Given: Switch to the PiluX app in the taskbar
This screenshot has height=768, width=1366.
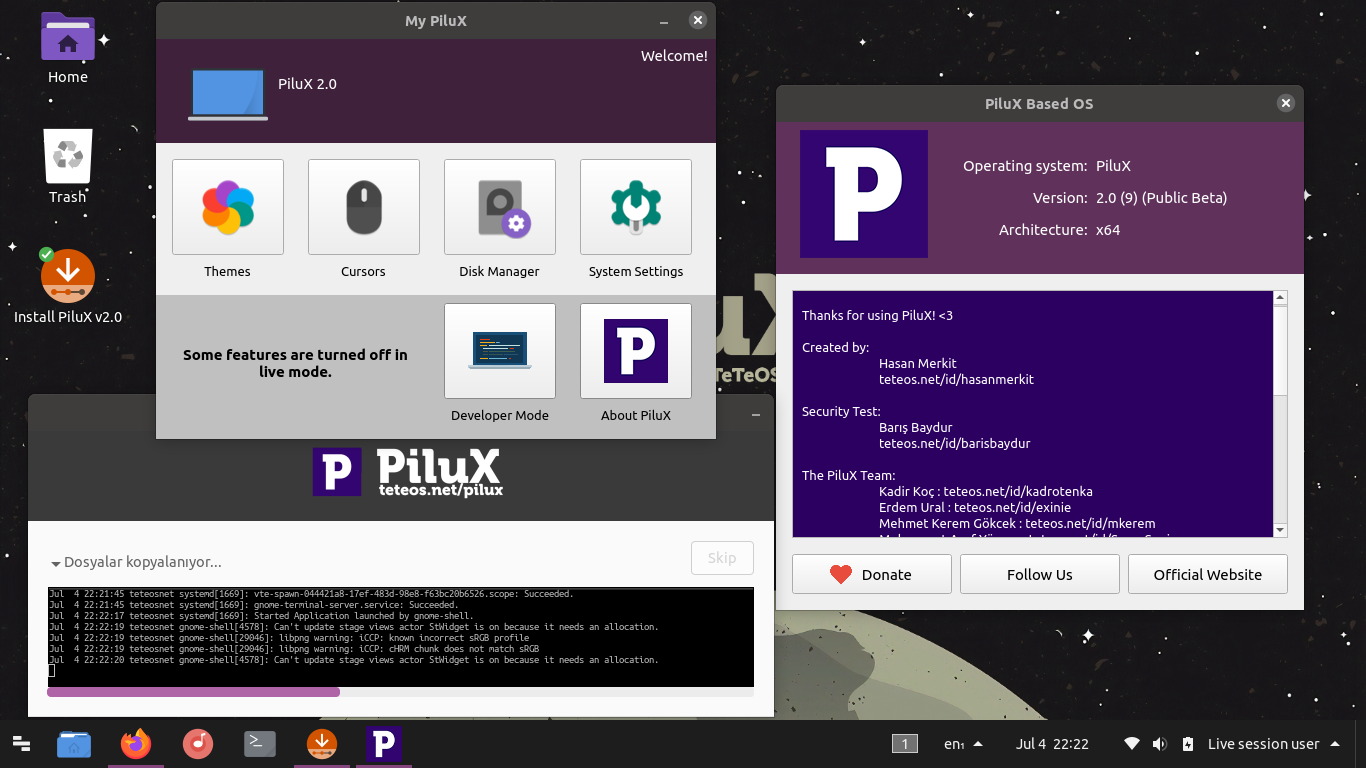Looking at the screenshot, I should pyautogui.click(x=384, y=743).
